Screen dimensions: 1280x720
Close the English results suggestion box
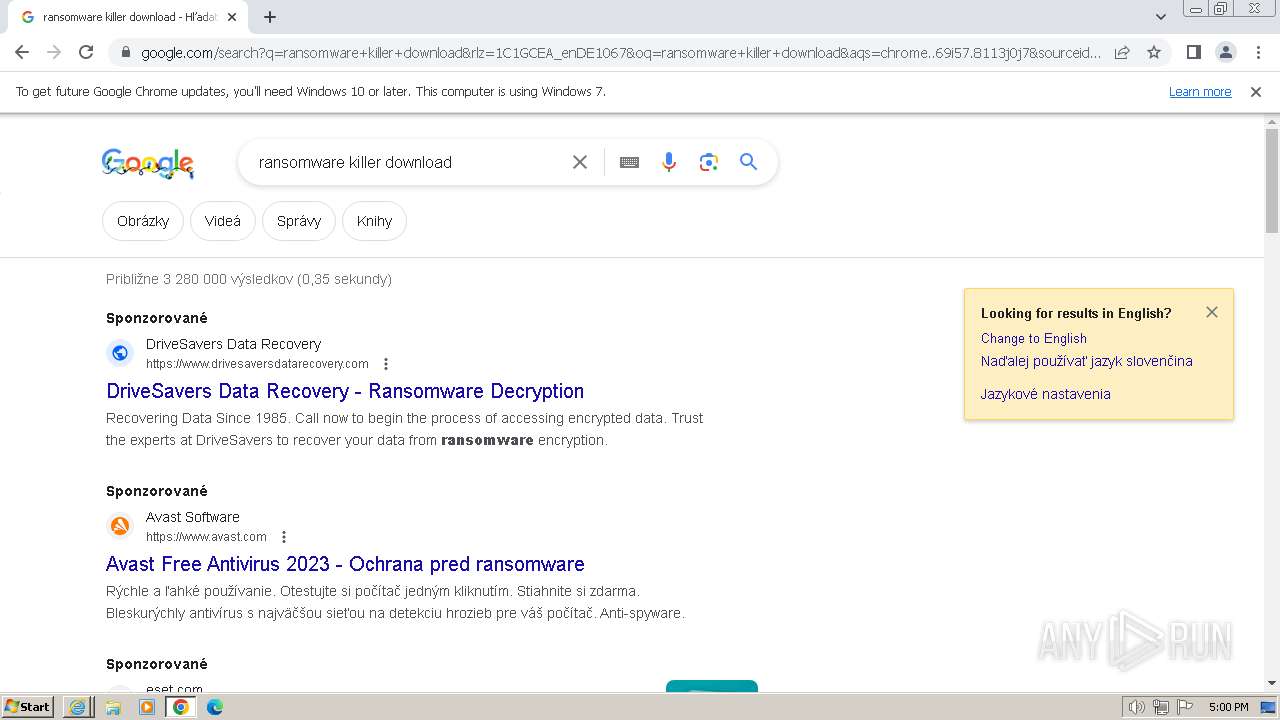1212,312
